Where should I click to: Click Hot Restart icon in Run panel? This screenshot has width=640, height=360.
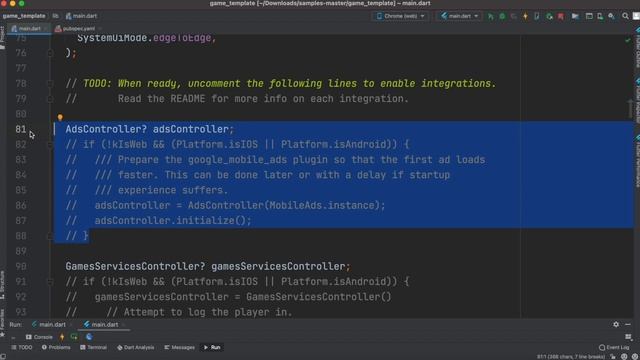(x=74, y=337)
